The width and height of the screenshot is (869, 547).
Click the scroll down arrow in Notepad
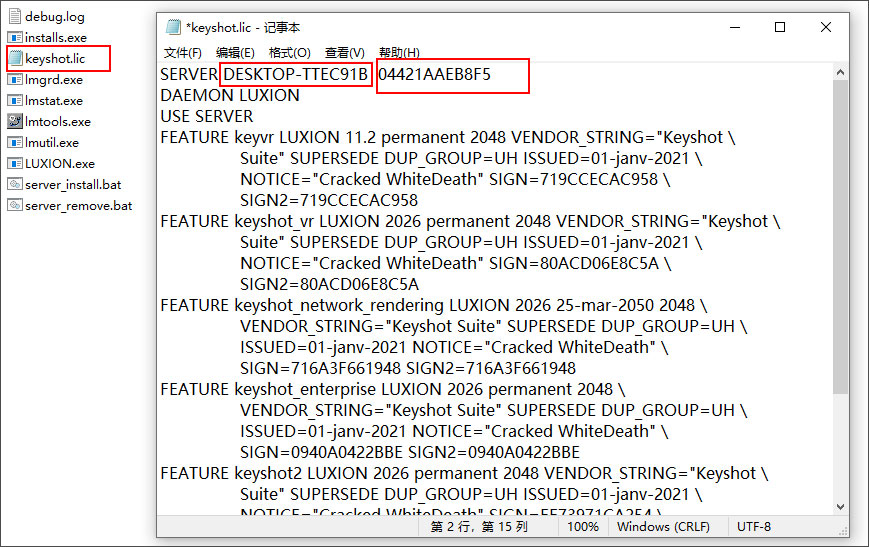(840, 507)
